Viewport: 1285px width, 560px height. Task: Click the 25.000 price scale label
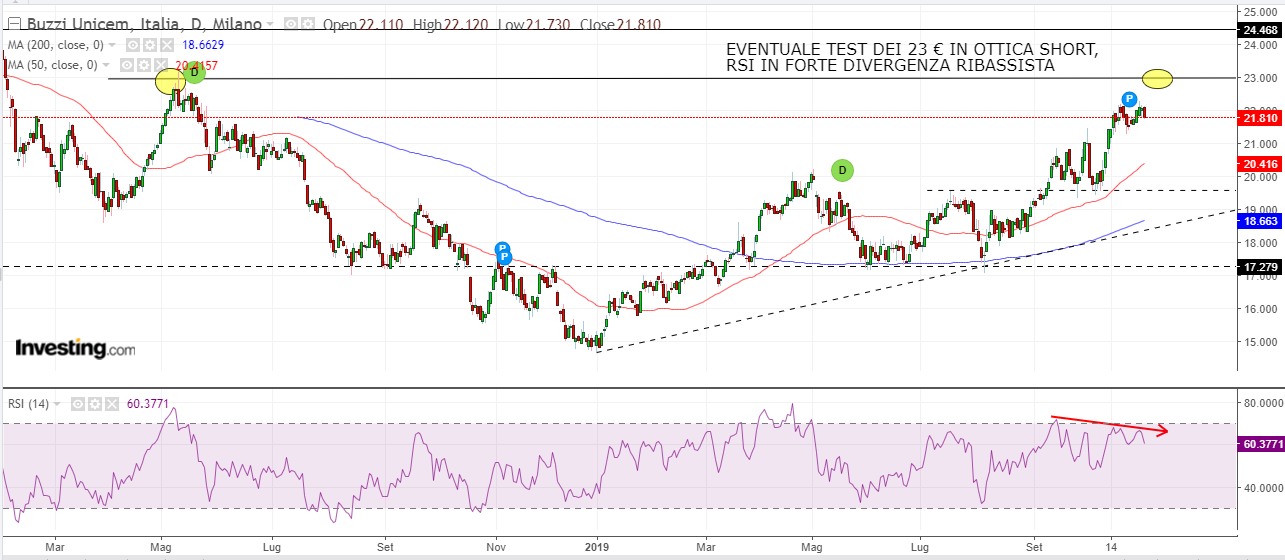1262,11
